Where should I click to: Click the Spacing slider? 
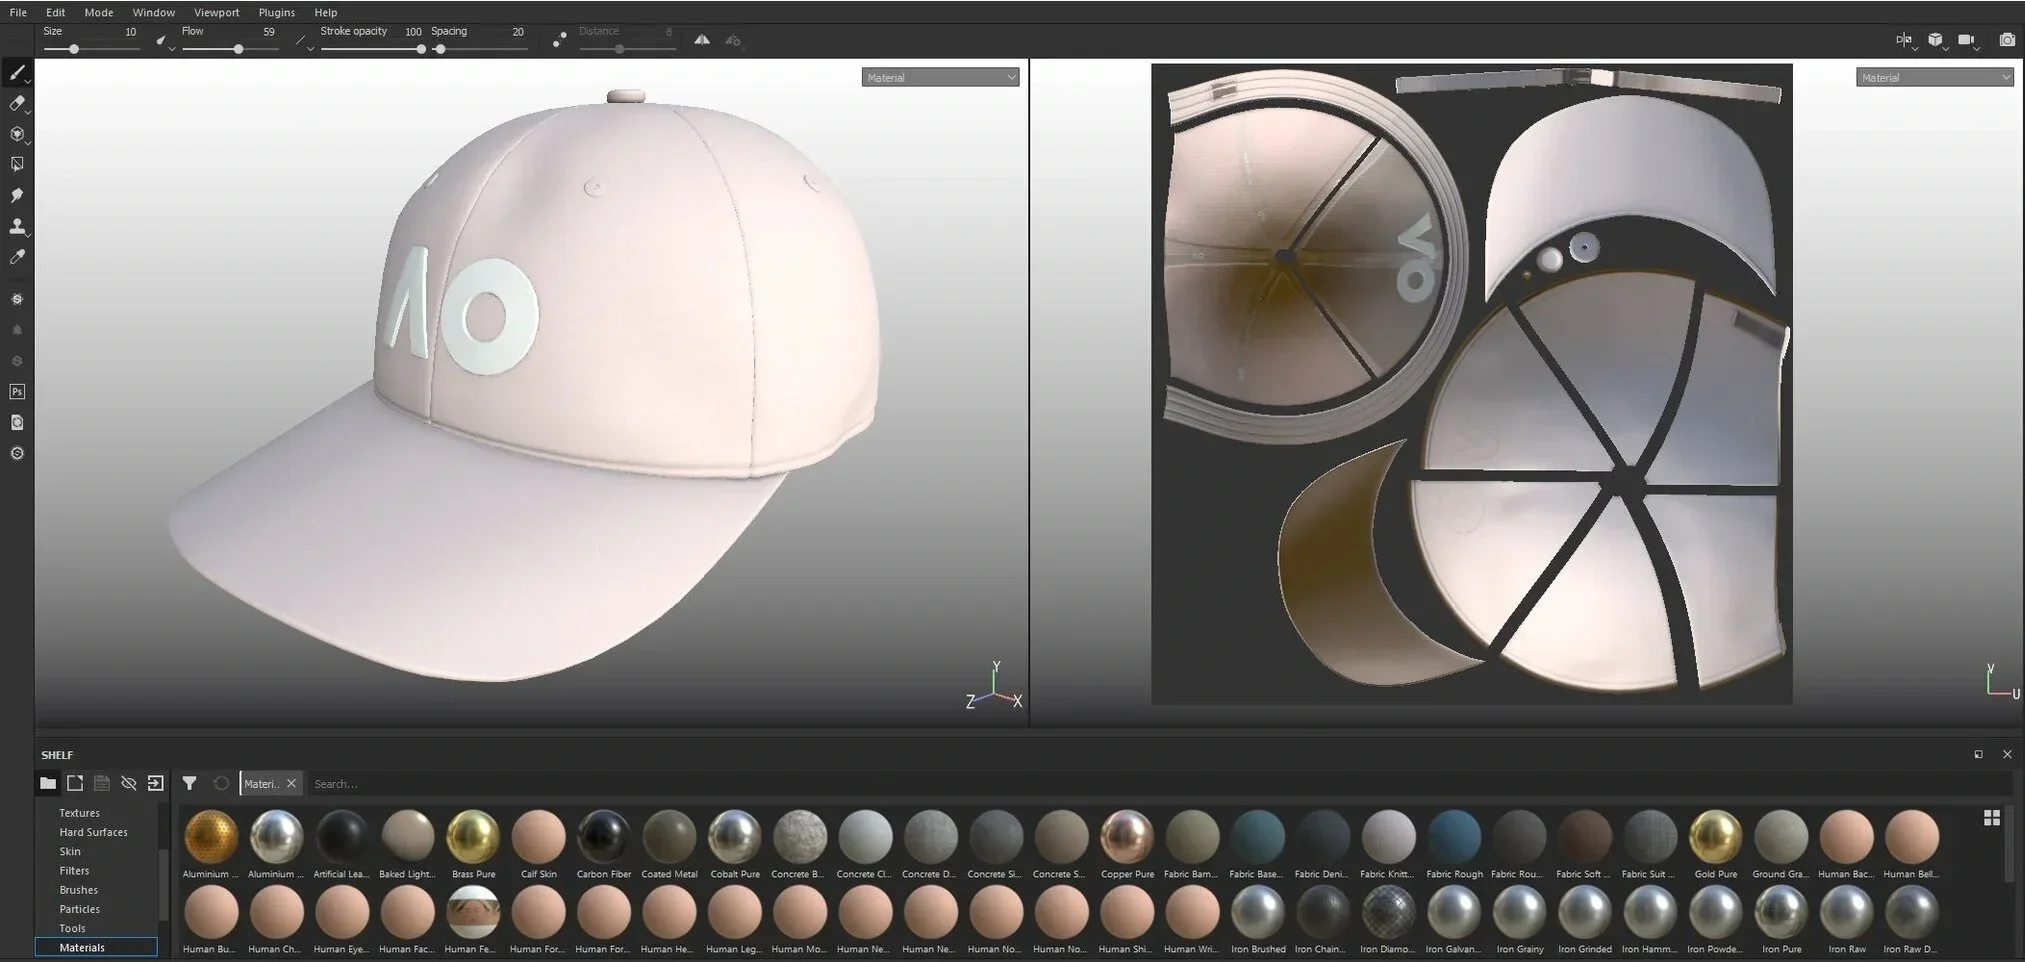479,49
